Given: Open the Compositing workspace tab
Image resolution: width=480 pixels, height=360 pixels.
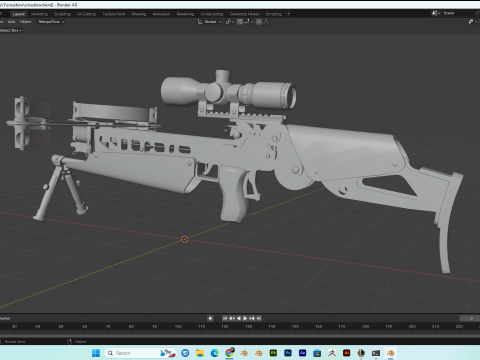Looking at the screenshot, I should tap(212, 14).
